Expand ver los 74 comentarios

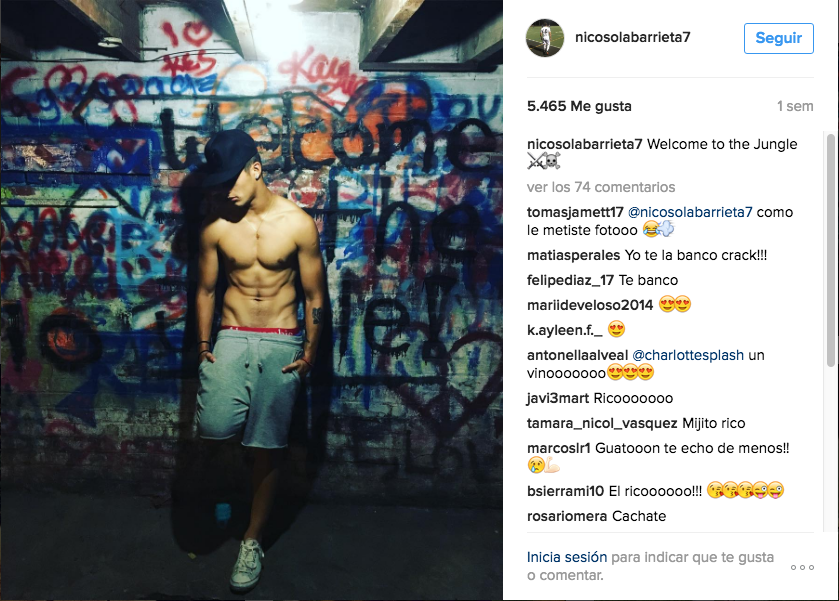[601, 187]
